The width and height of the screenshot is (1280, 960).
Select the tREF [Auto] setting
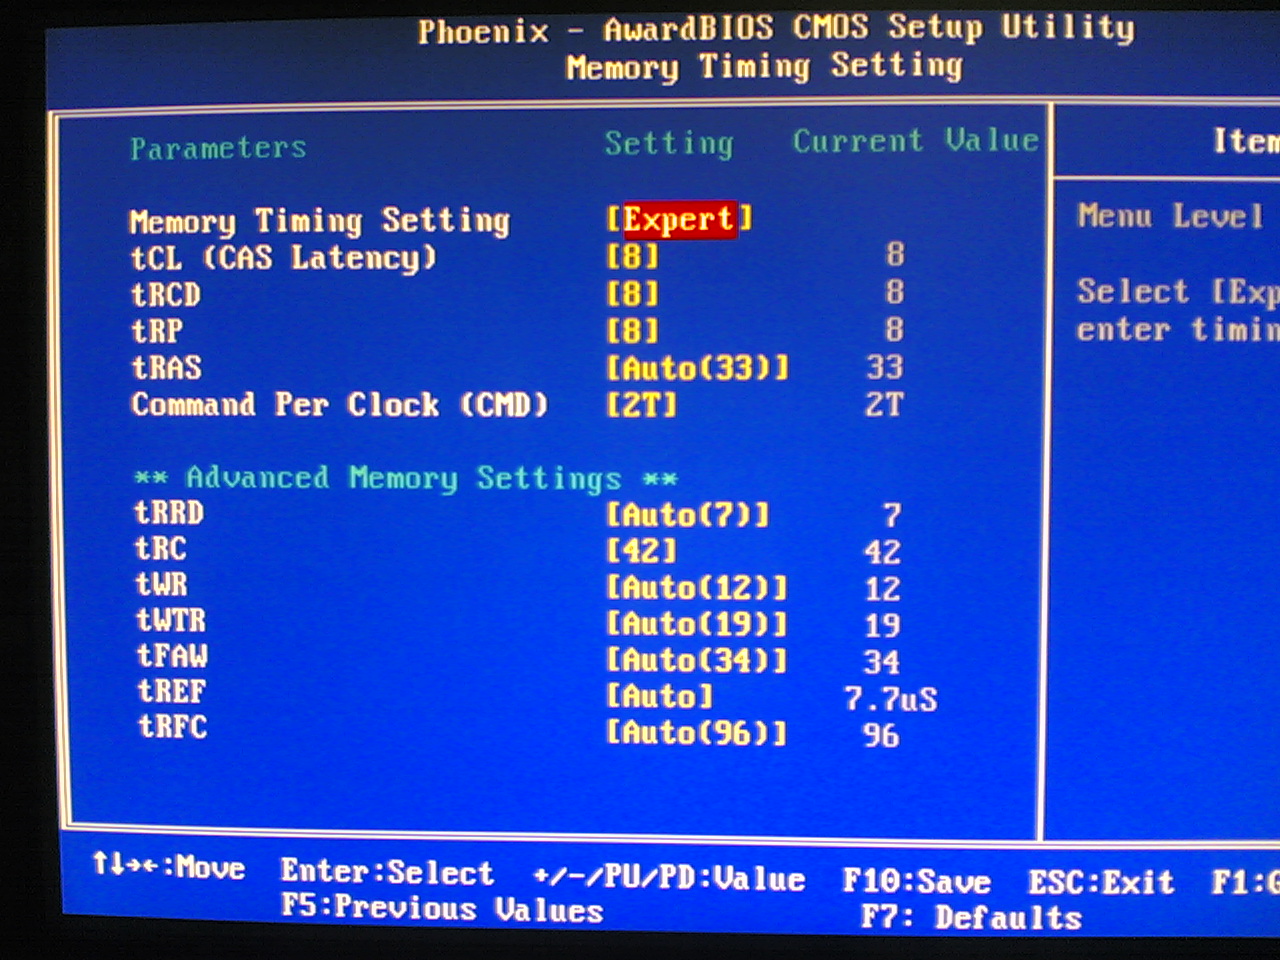pyautogui.click(x=660, y=696)
